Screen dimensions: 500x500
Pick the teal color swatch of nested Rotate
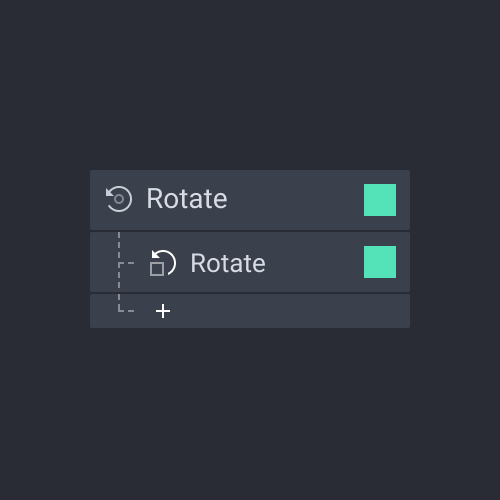[x=380, y=262]
